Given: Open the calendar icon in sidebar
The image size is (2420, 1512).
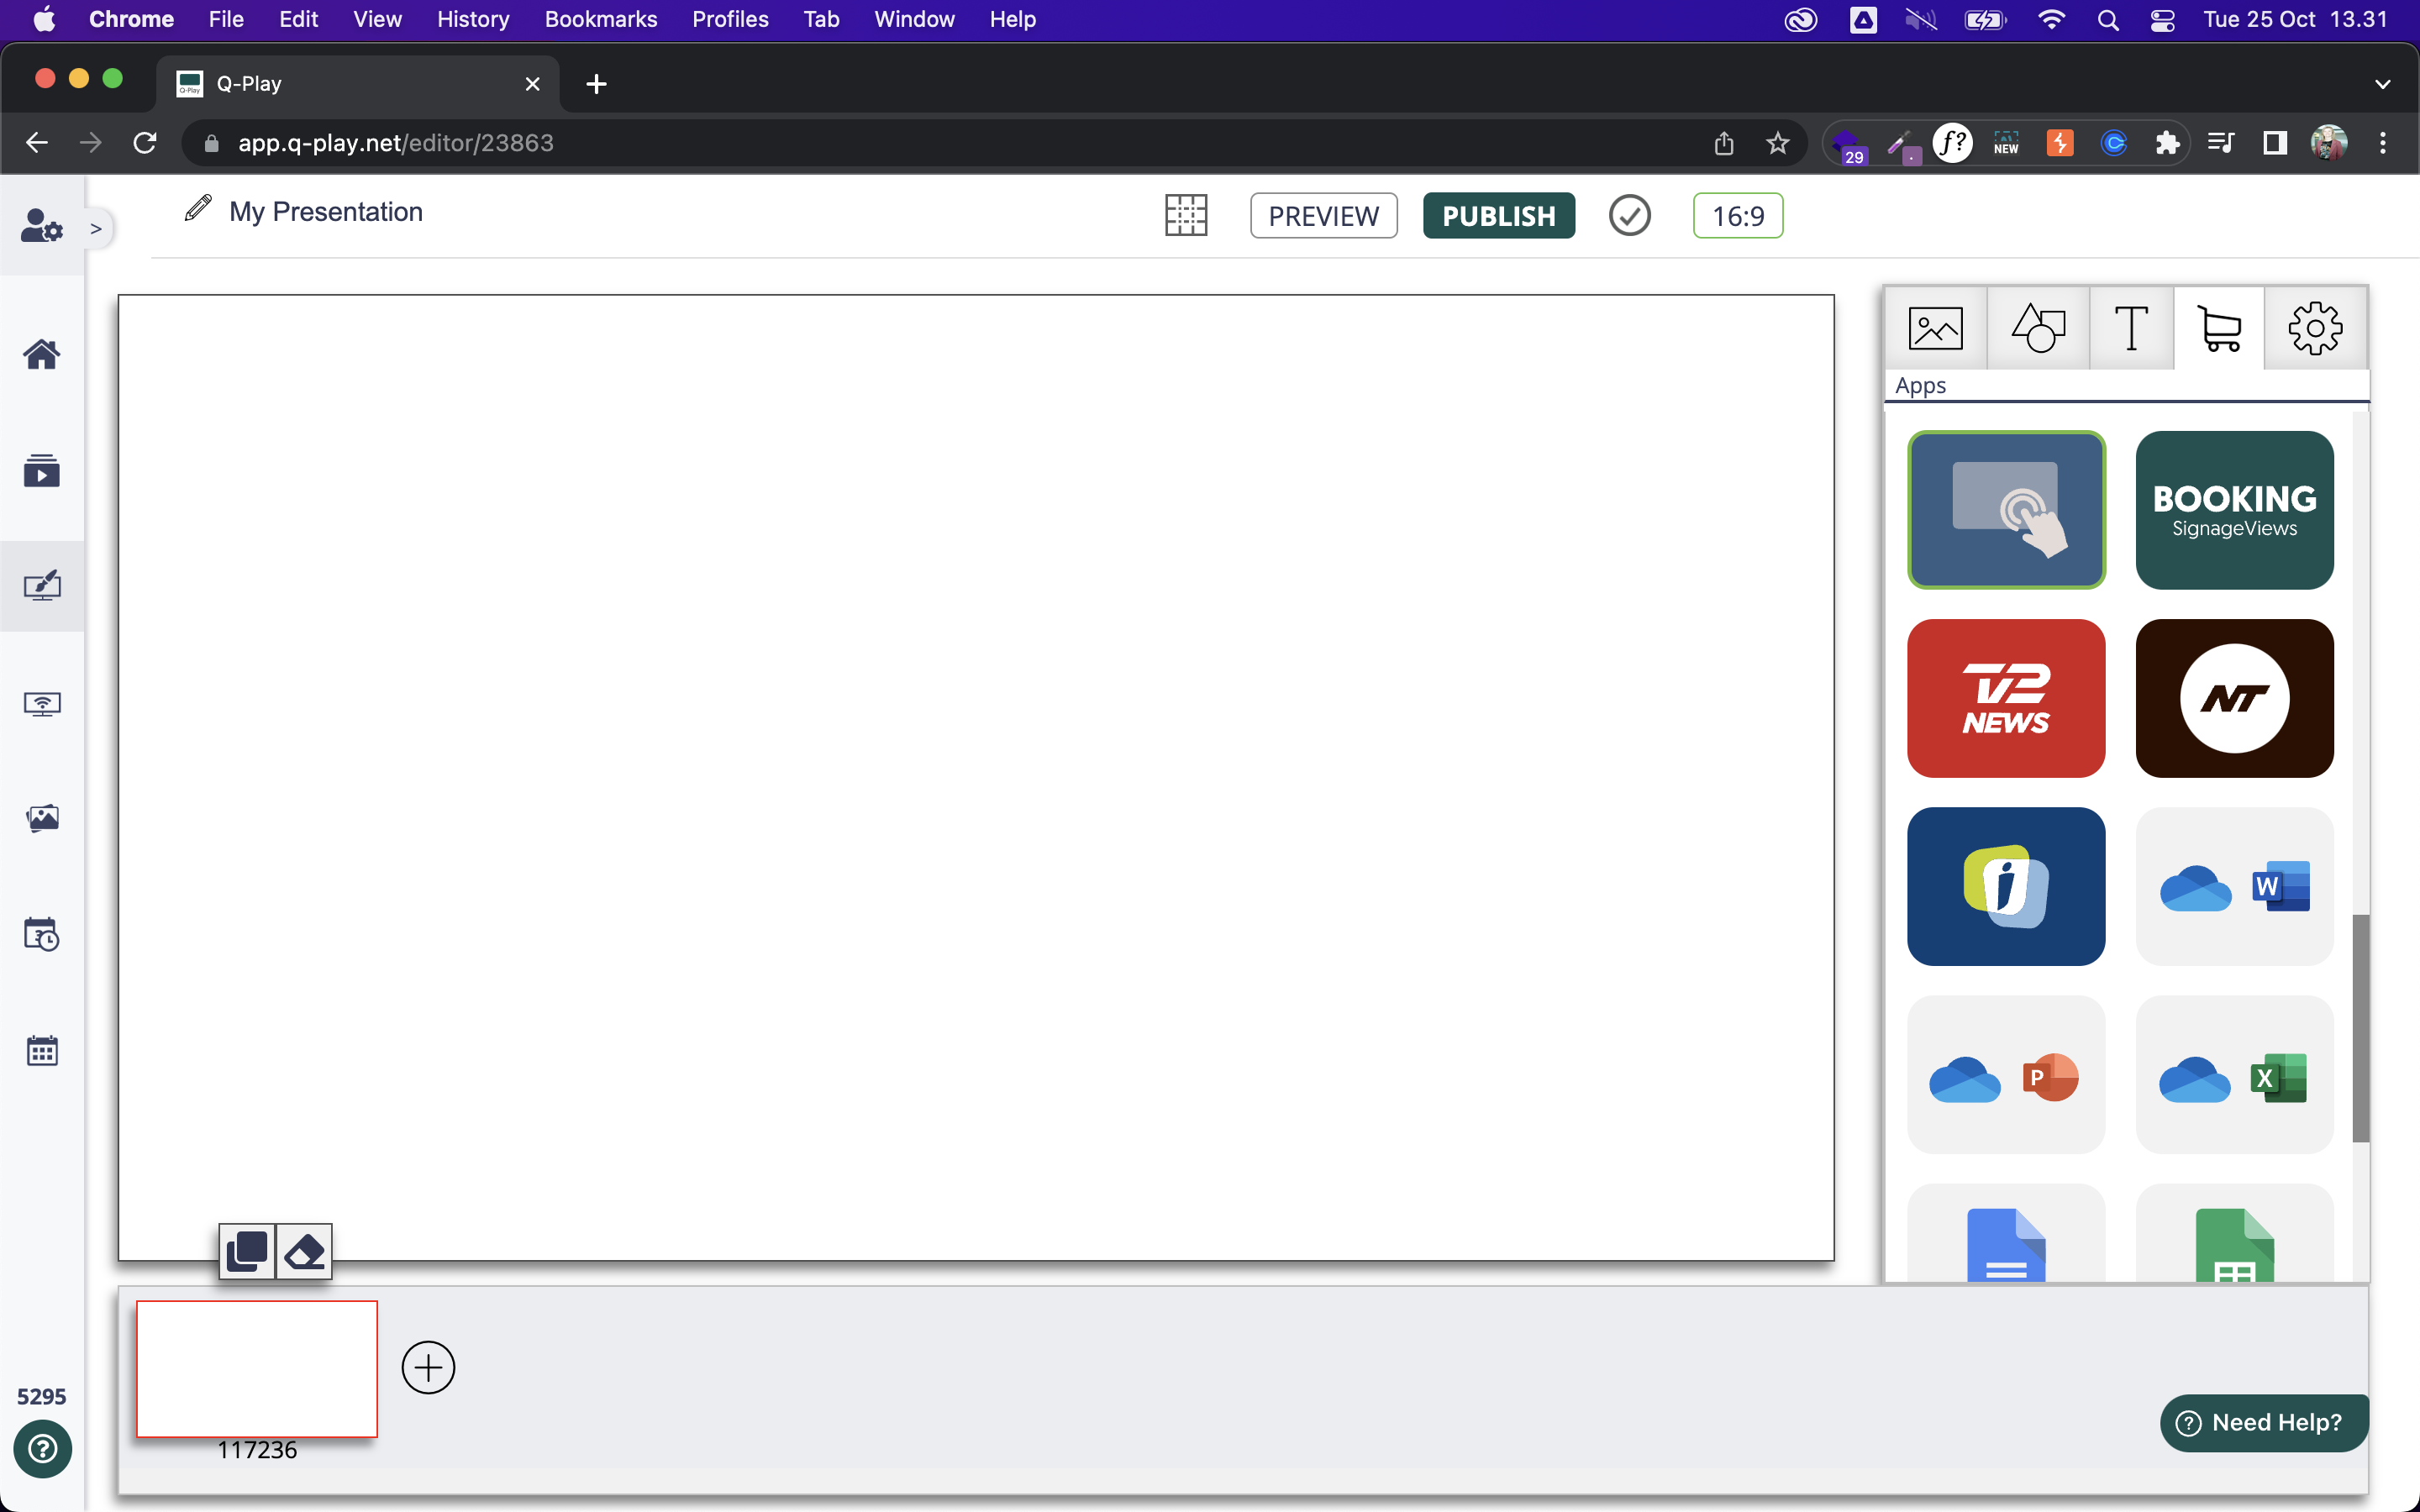Looking at the screenshot, I should coord(42,1051).
